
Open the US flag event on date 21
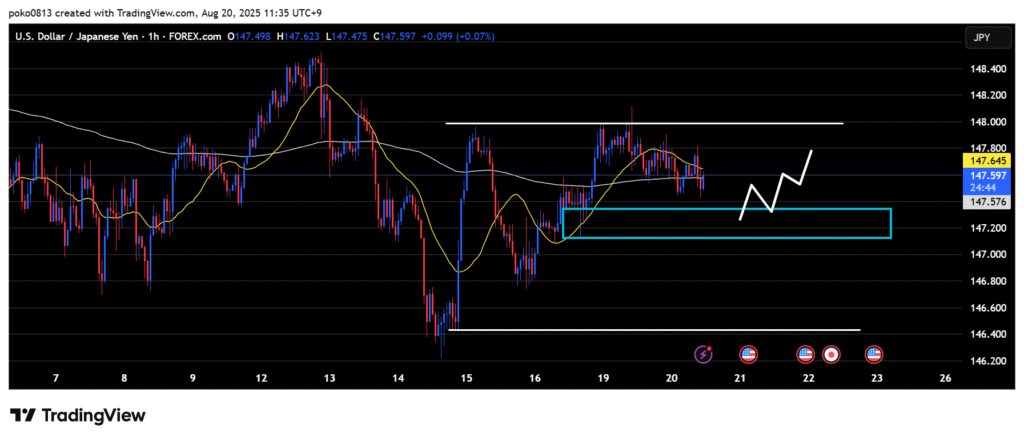[x=748, y=353]
